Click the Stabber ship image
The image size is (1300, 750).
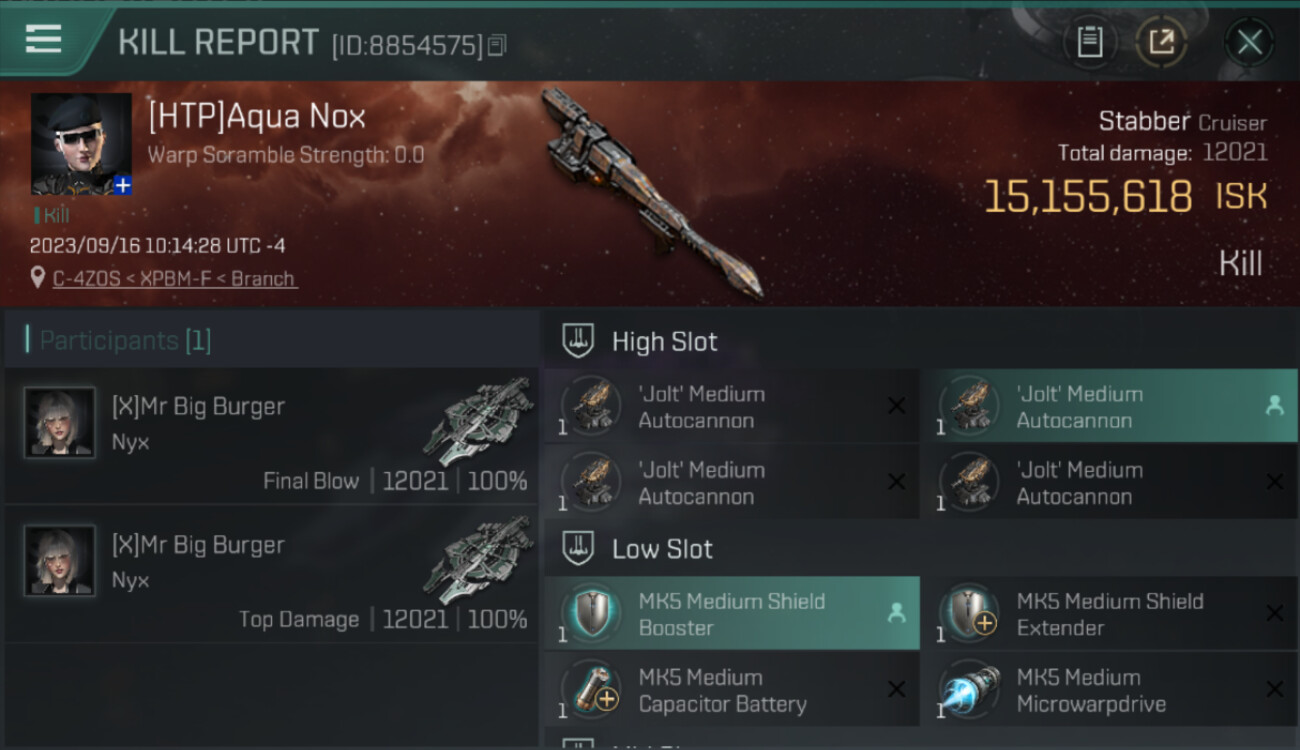coord(652,192)
